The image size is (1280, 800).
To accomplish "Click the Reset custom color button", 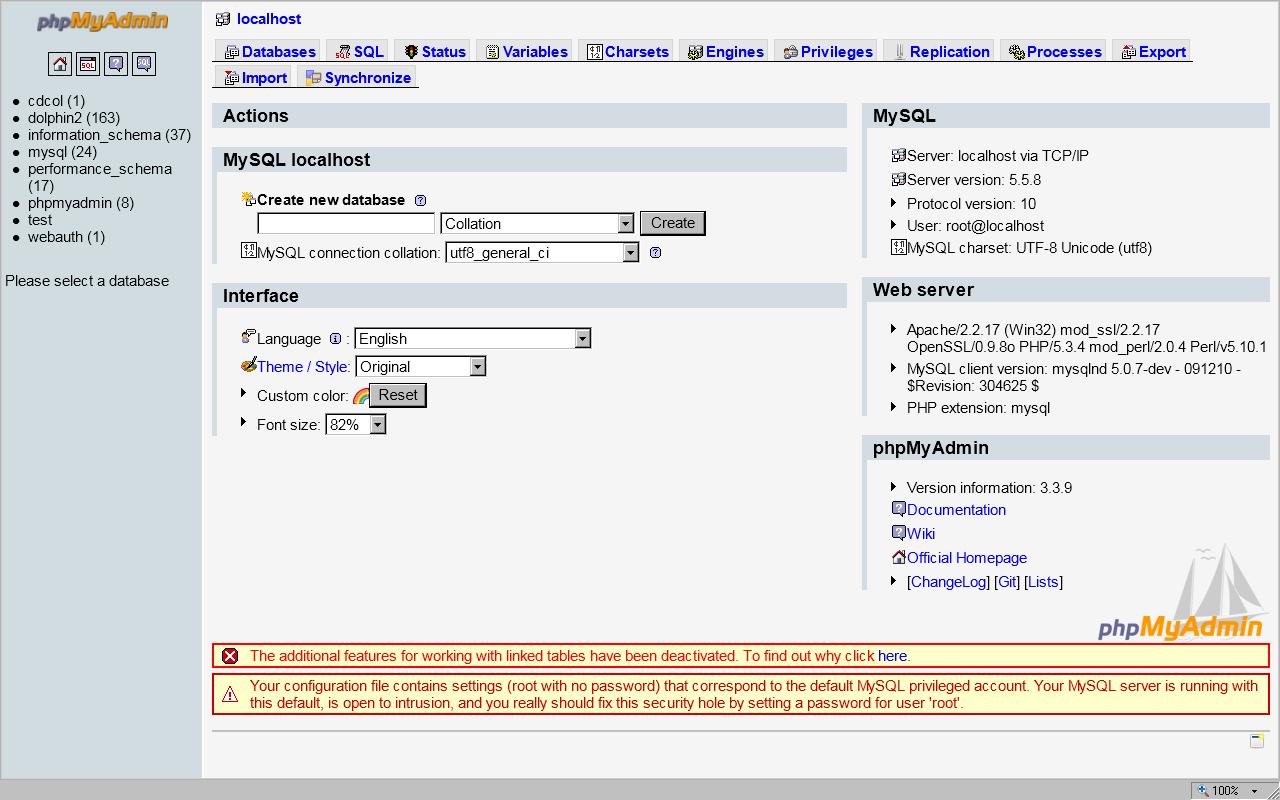I will click(398, 396).
